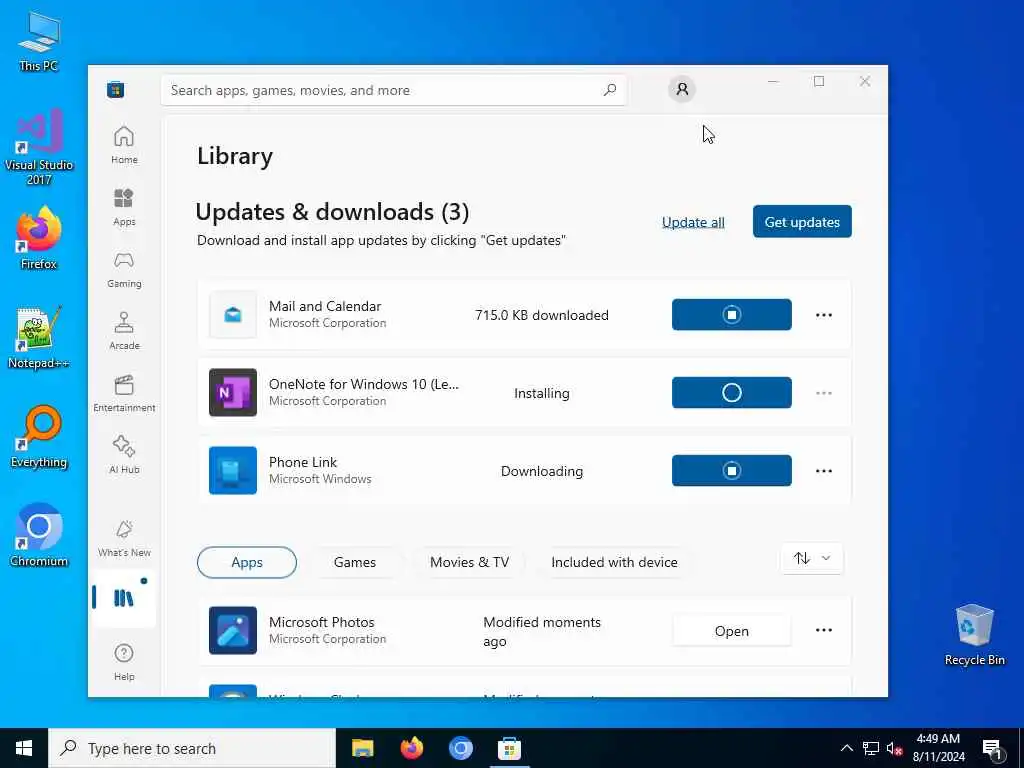Image resolution: width=1024 pixels, height=768 pixels.
Task: Open more options for Mail and Calendar
Action: (824, 315)
